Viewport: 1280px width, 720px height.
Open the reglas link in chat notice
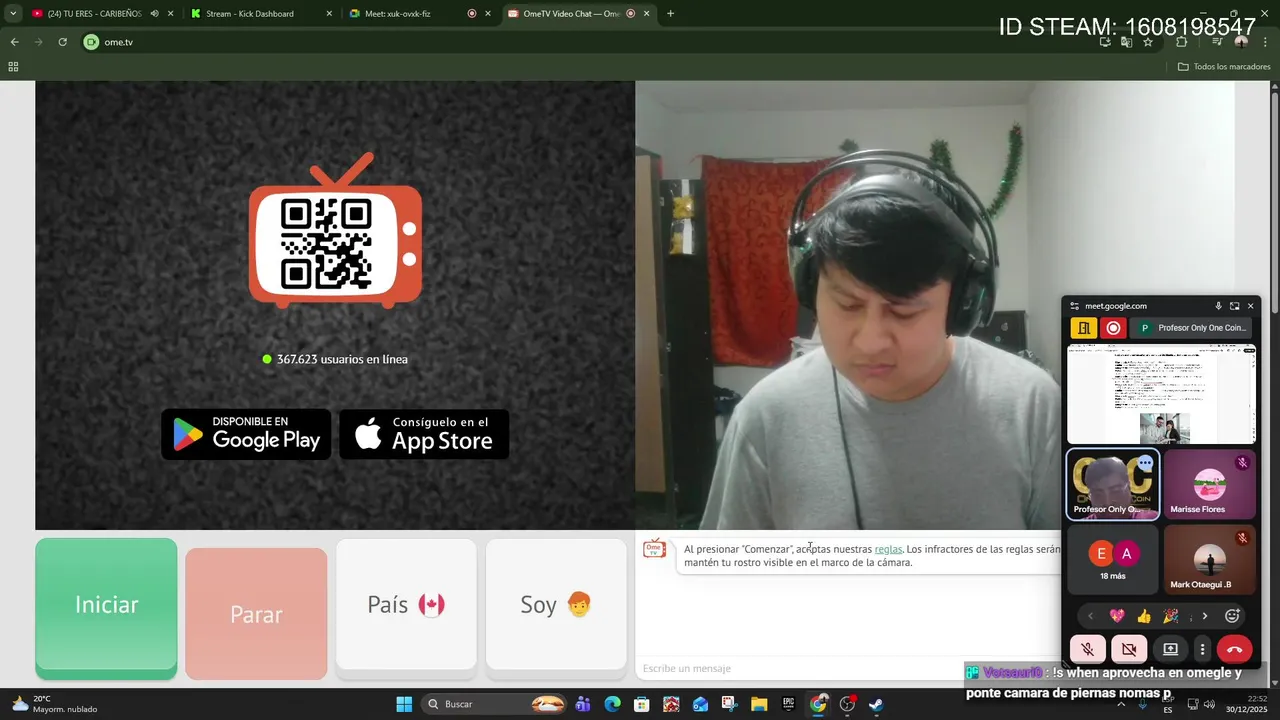coord(888,549)
